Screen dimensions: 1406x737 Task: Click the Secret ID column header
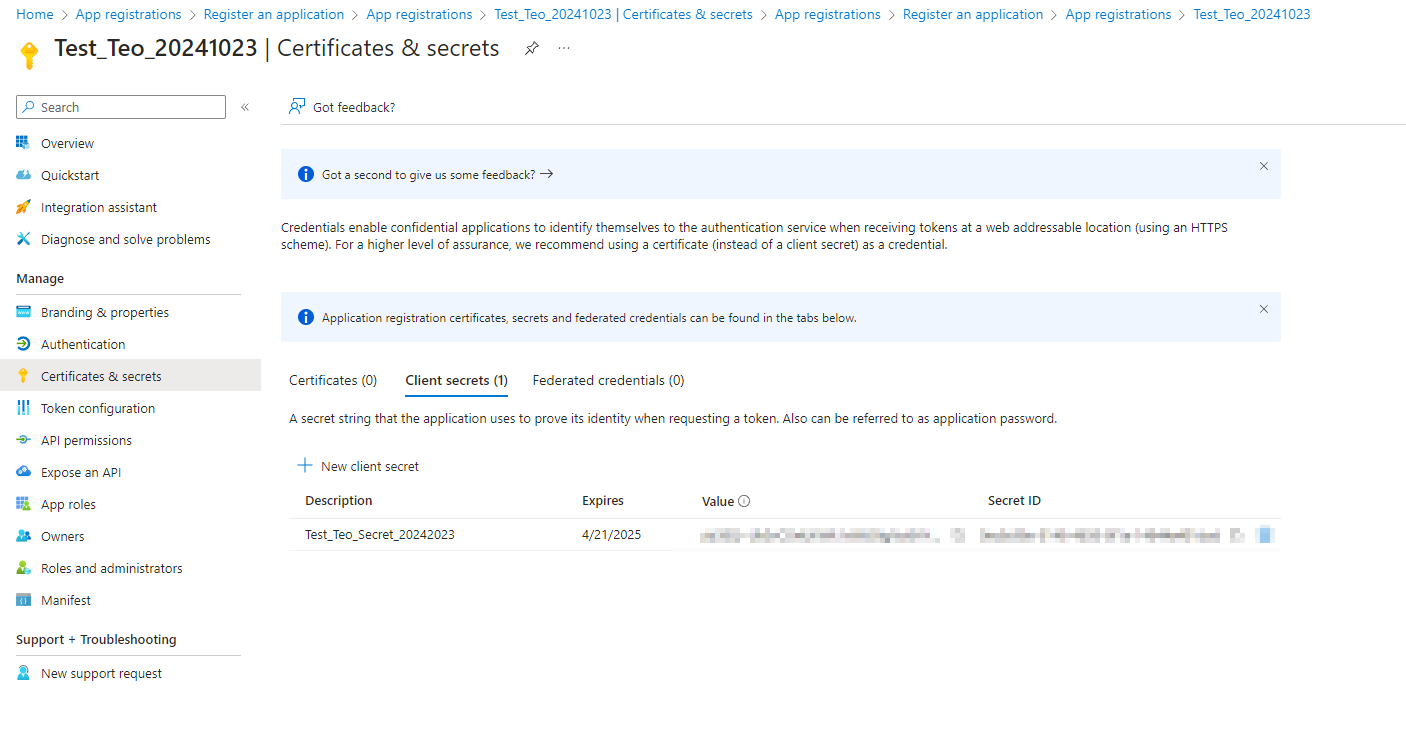coord(1014,500)
